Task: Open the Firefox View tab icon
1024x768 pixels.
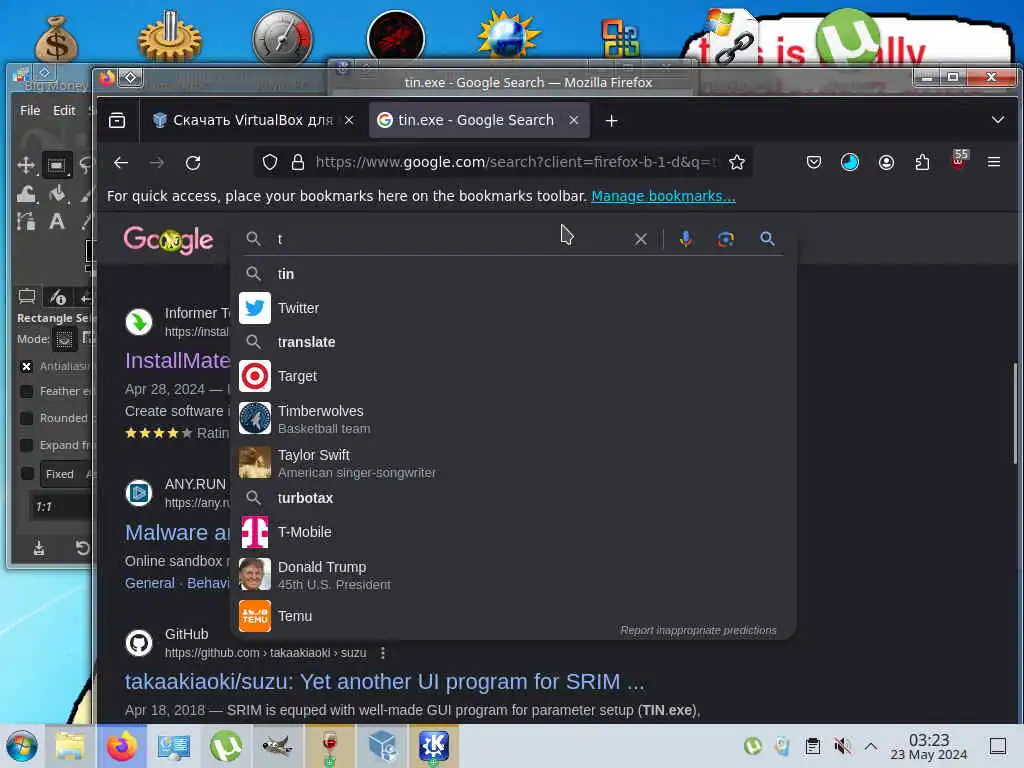Action: 118,120
